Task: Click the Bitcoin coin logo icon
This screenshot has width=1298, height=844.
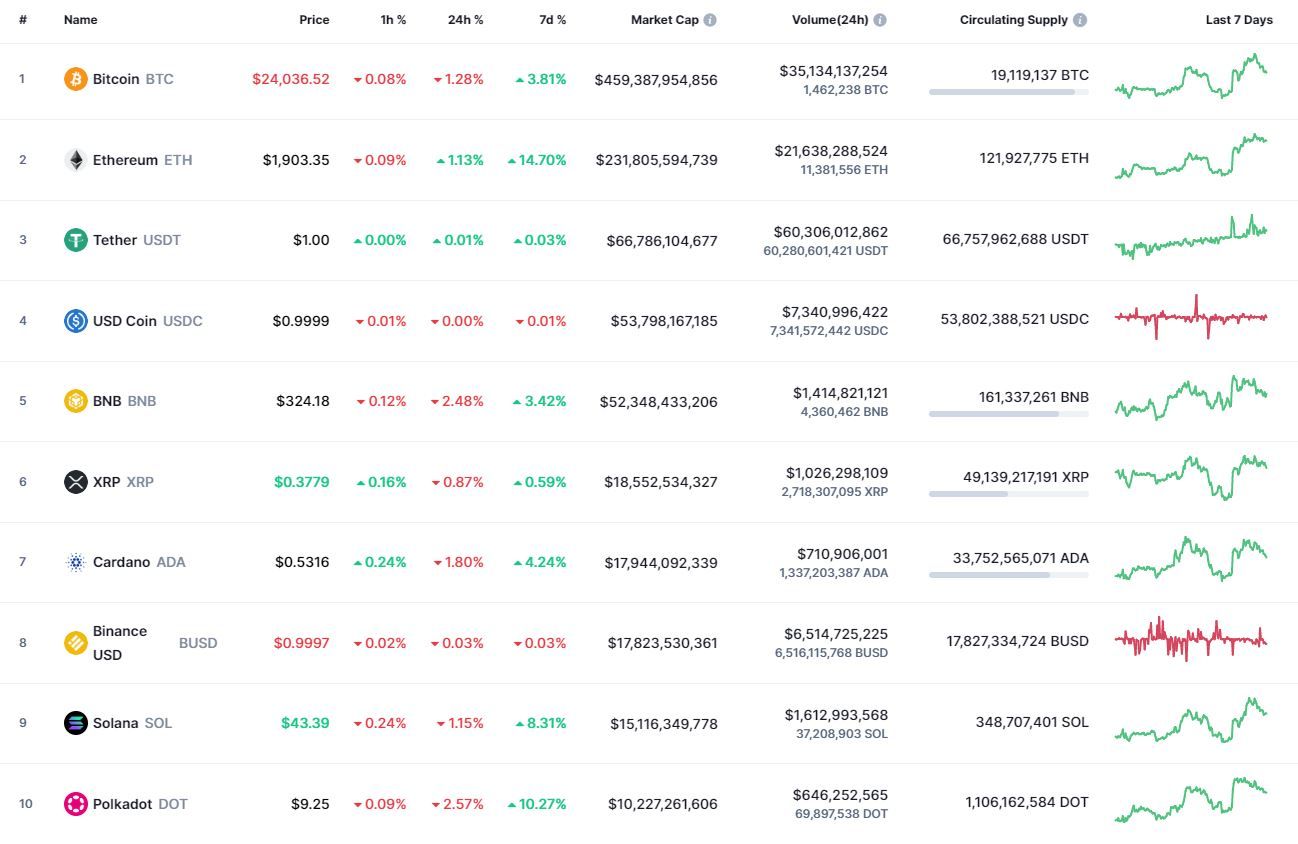Action: pyautogui.click(x=76, y=79)
